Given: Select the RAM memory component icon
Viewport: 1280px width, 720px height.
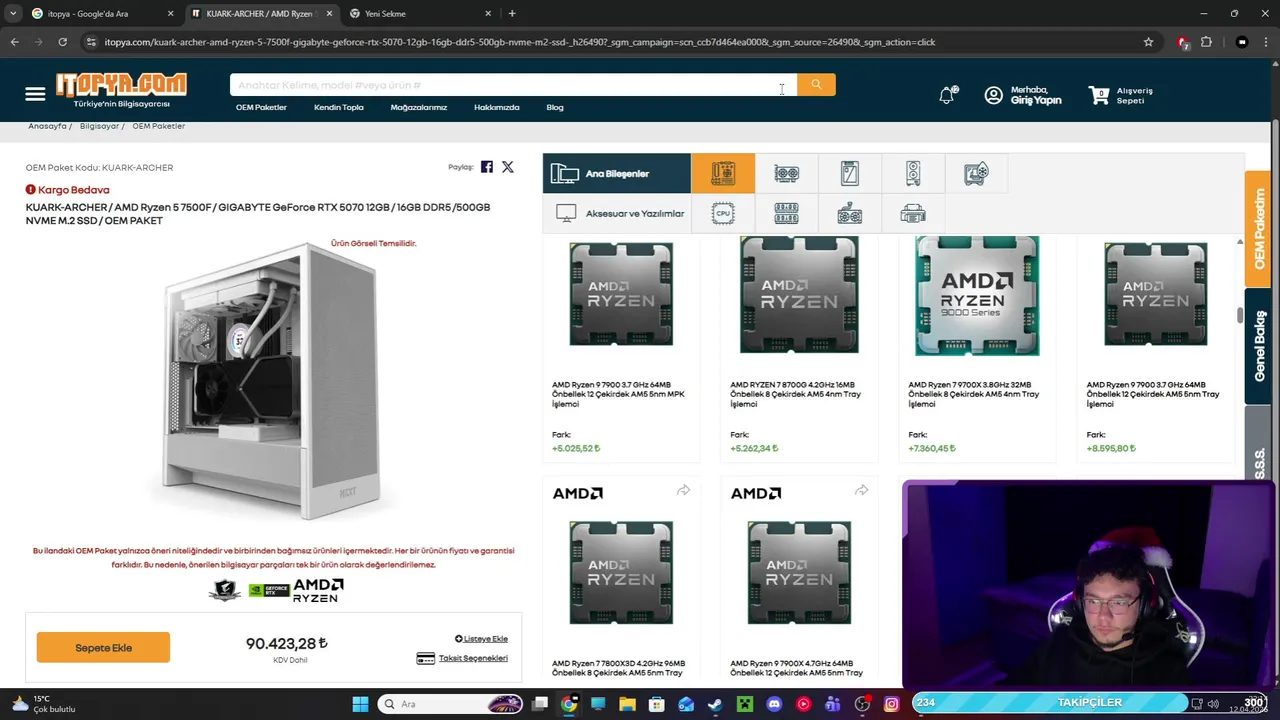Looking at the screenshot, I should click(787, 213).
